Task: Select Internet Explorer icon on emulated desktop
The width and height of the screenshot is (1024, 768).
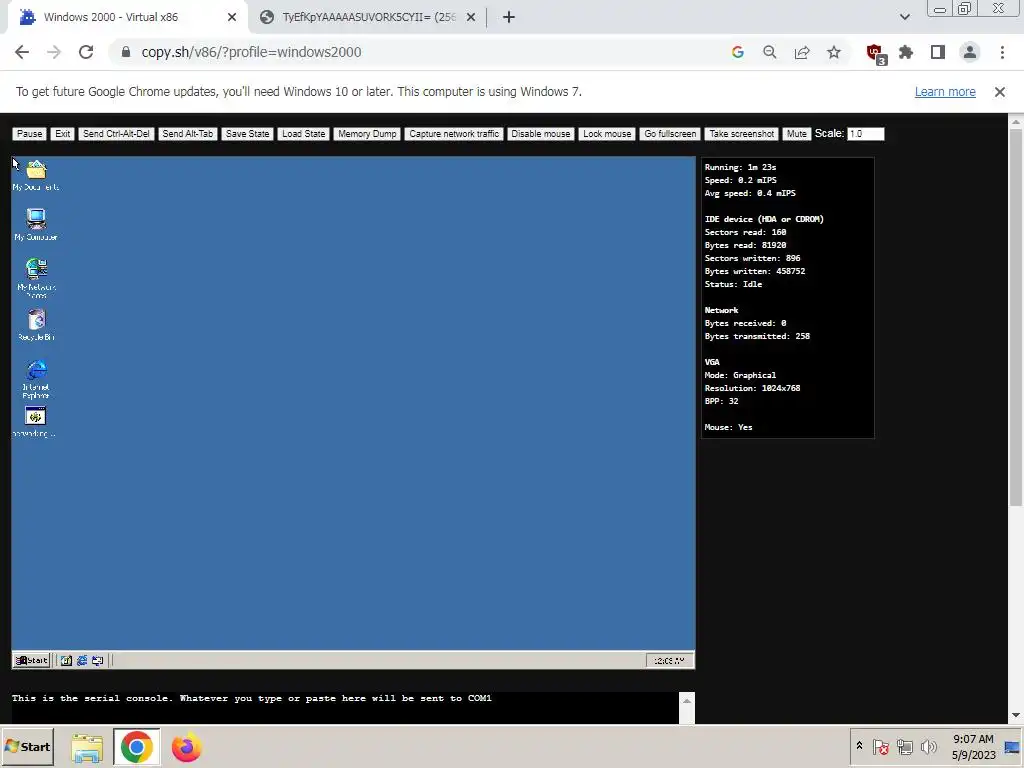Action: point(36,379)
